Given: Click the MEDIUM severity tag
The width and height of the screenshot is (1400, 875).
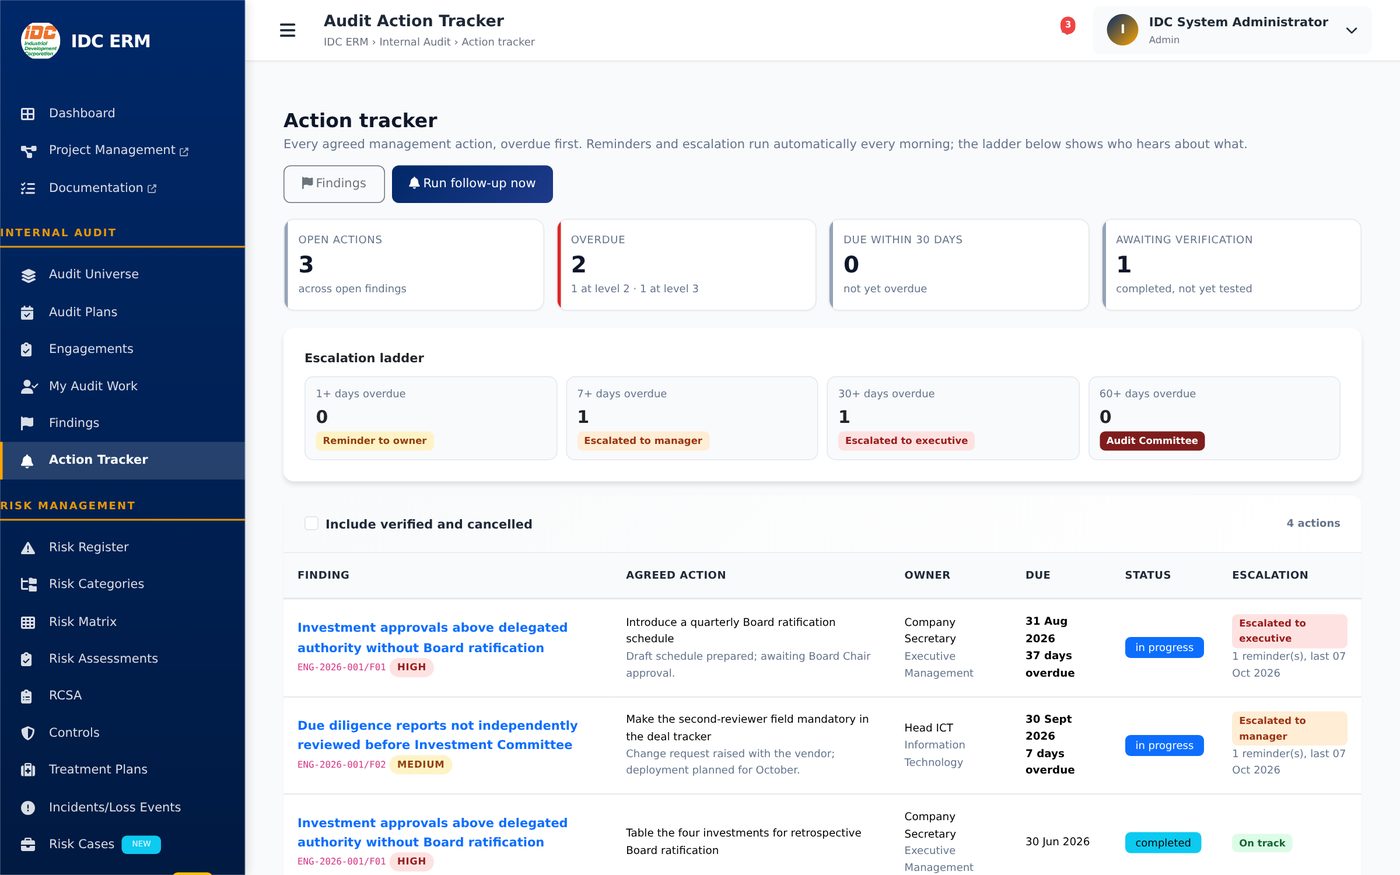Looking at the screenshot, I should tap(421, 765).
